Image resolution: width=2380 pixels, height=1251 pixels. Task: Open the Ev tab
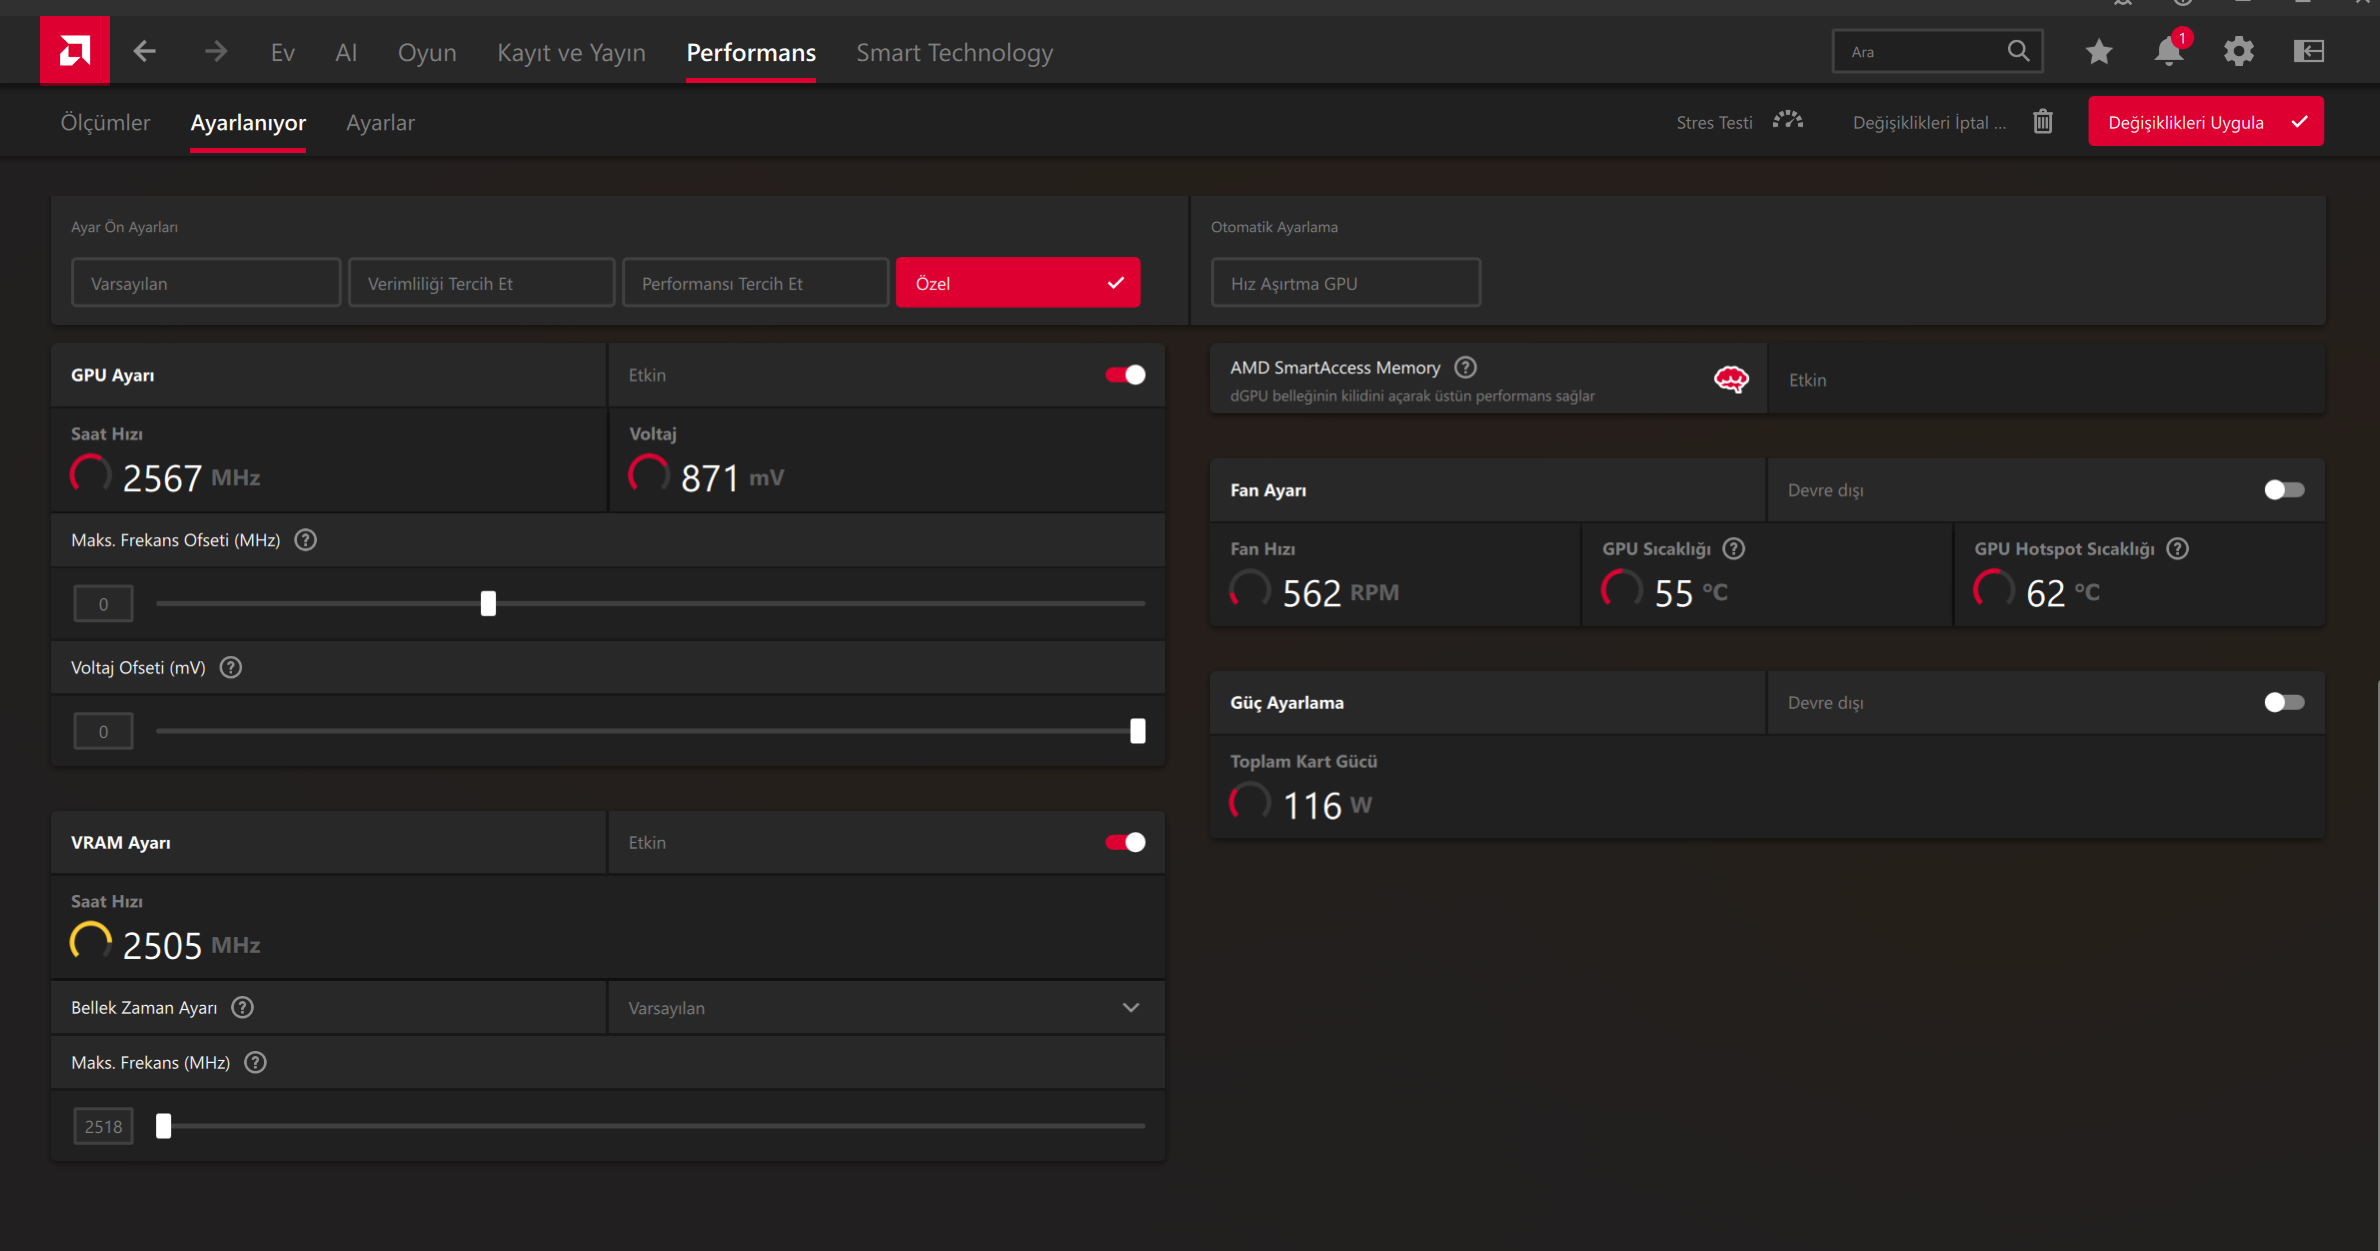click(283, 52)
